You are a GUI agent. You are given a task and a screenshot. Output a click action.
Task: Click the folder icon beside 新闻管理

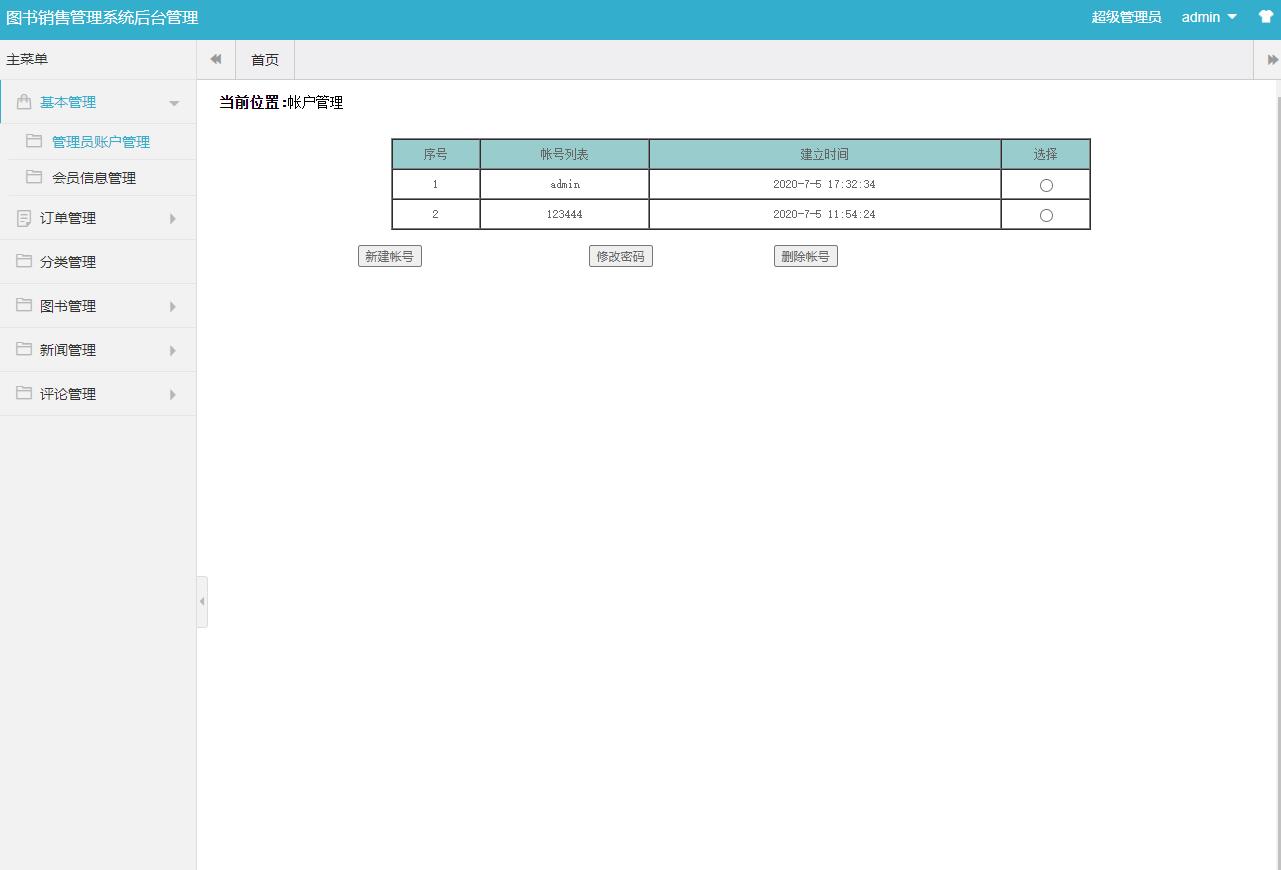click(22, 349)
